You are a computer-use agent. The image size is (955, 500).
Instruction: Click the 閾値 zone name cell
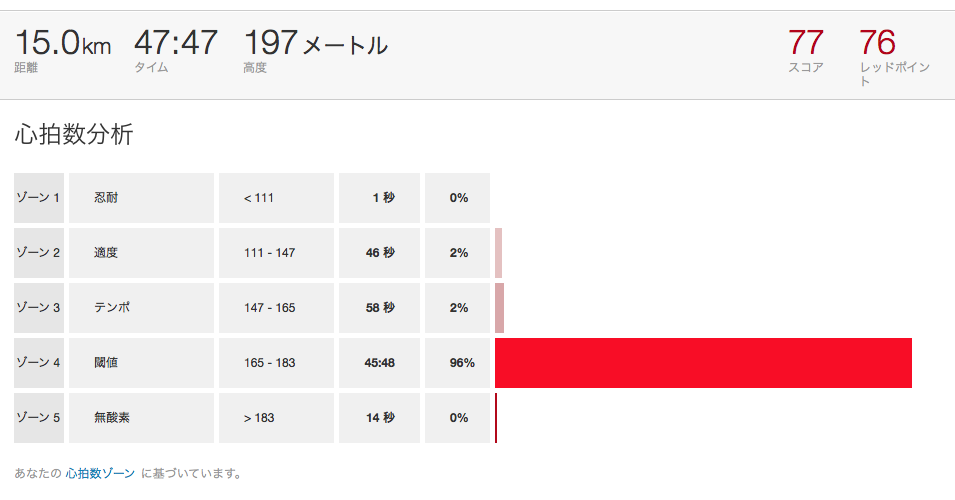pyautogui.click(x=141, y=363)
